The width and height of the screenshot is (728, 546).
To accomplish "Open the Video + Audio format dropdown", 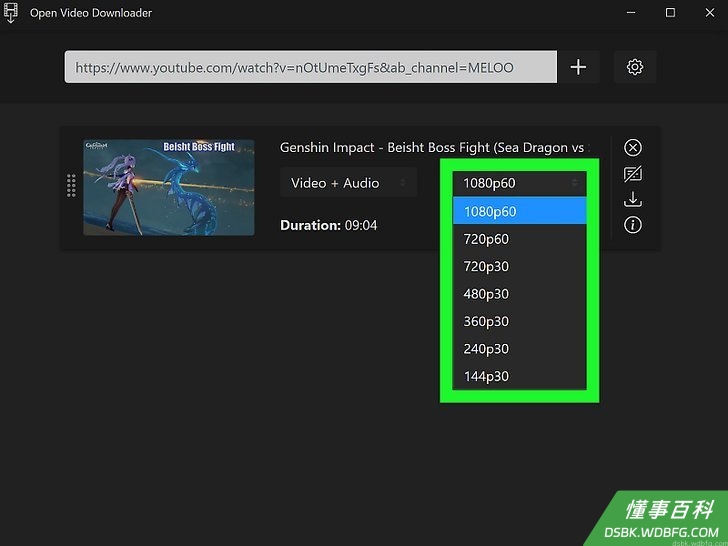I will click(348, 183).
